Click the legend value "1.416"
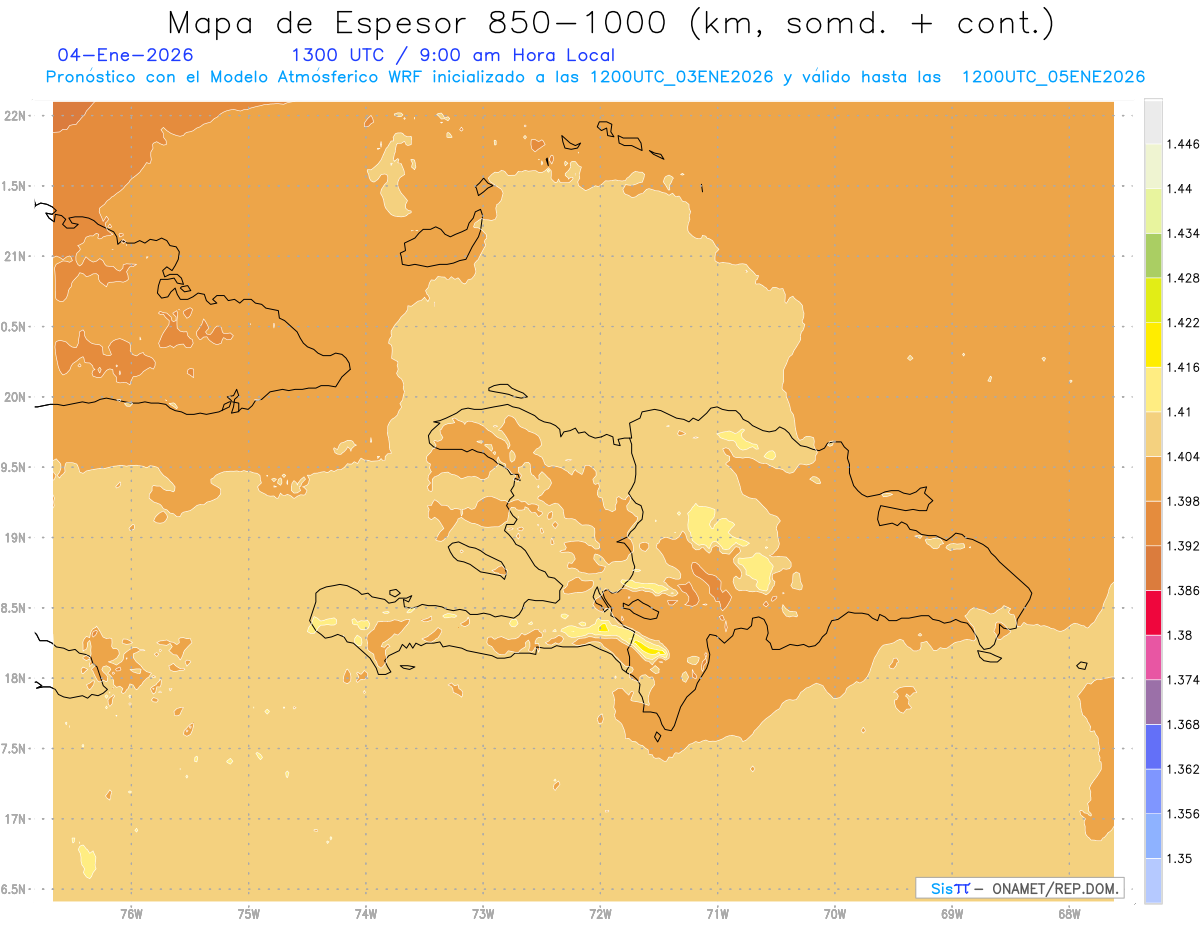1200x927 pixels. coord(1182,367)
